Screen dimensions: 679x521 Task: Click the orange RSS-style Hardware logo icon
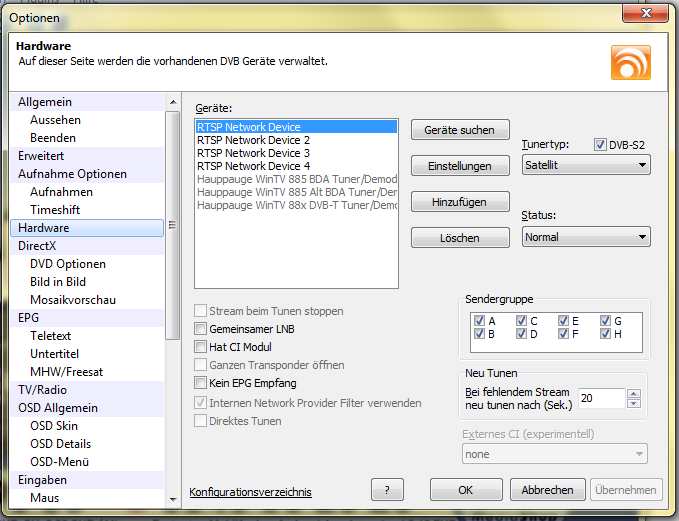pos(630,62)
